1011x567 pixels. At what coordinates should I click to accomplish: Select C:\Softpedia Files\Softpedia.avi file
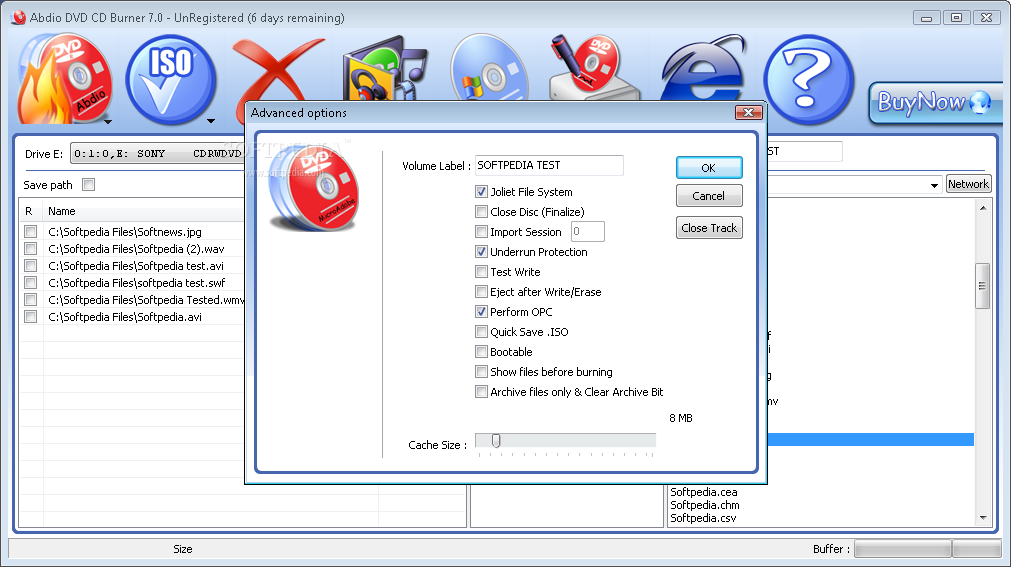pyautogui.click(x=125, y=317)
